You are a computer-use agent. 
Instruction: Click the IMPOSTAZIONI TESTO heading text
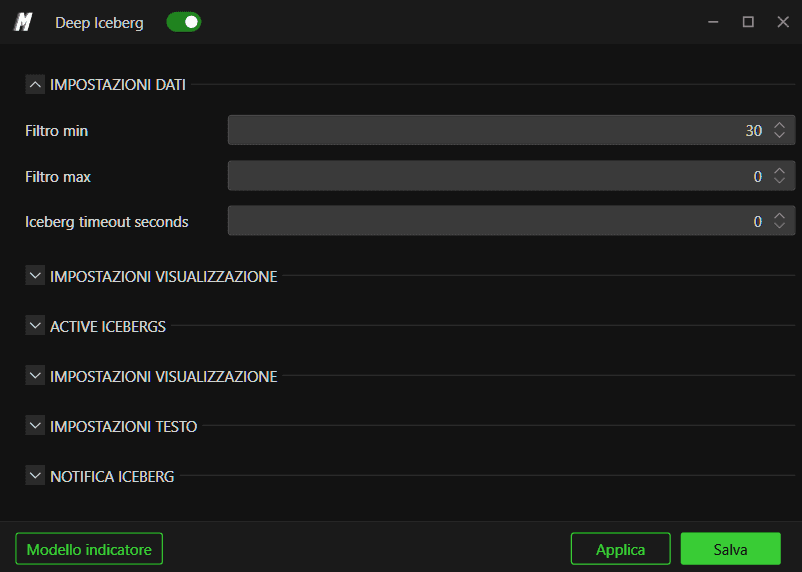(123, 426)
